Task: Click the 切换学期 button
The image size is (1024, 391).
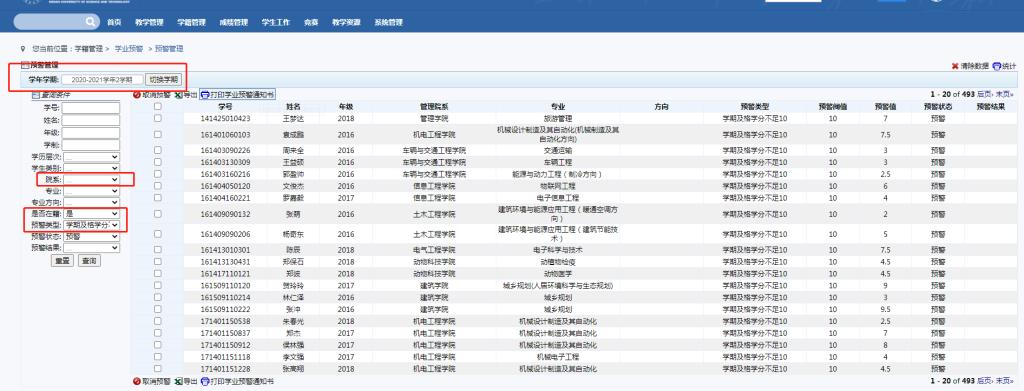Action: tap(163, 79)
